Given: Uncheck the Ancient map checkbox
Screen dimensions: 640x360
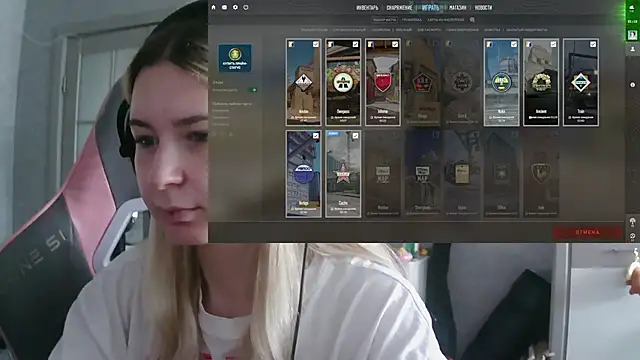Looking at the screenshot, I should click(x=553, y=44).
